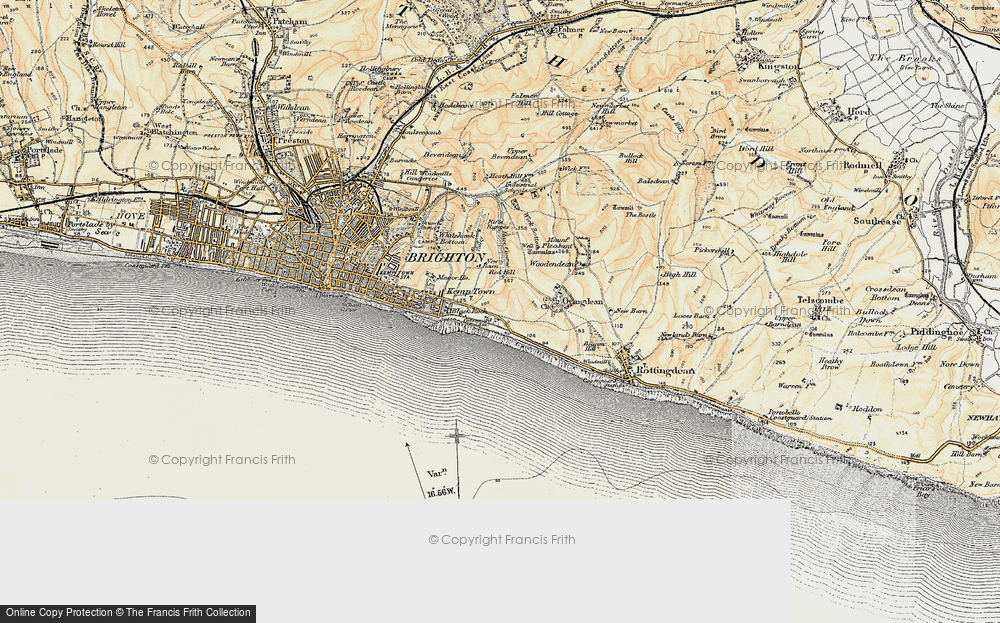Click the Nore Down label
The height and width of the screenshot is (623, 1000).
point(960,364)
